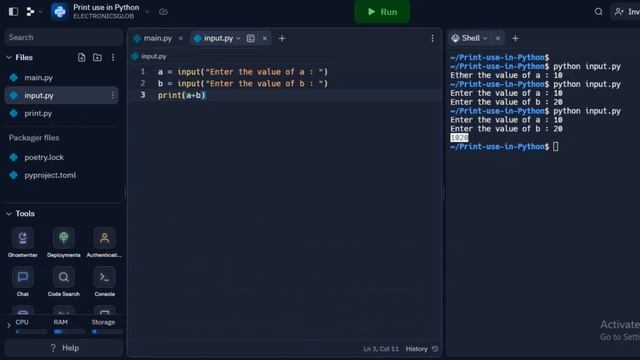Click the CPU usage bar
Screen dimensions: 640x360
31,332
